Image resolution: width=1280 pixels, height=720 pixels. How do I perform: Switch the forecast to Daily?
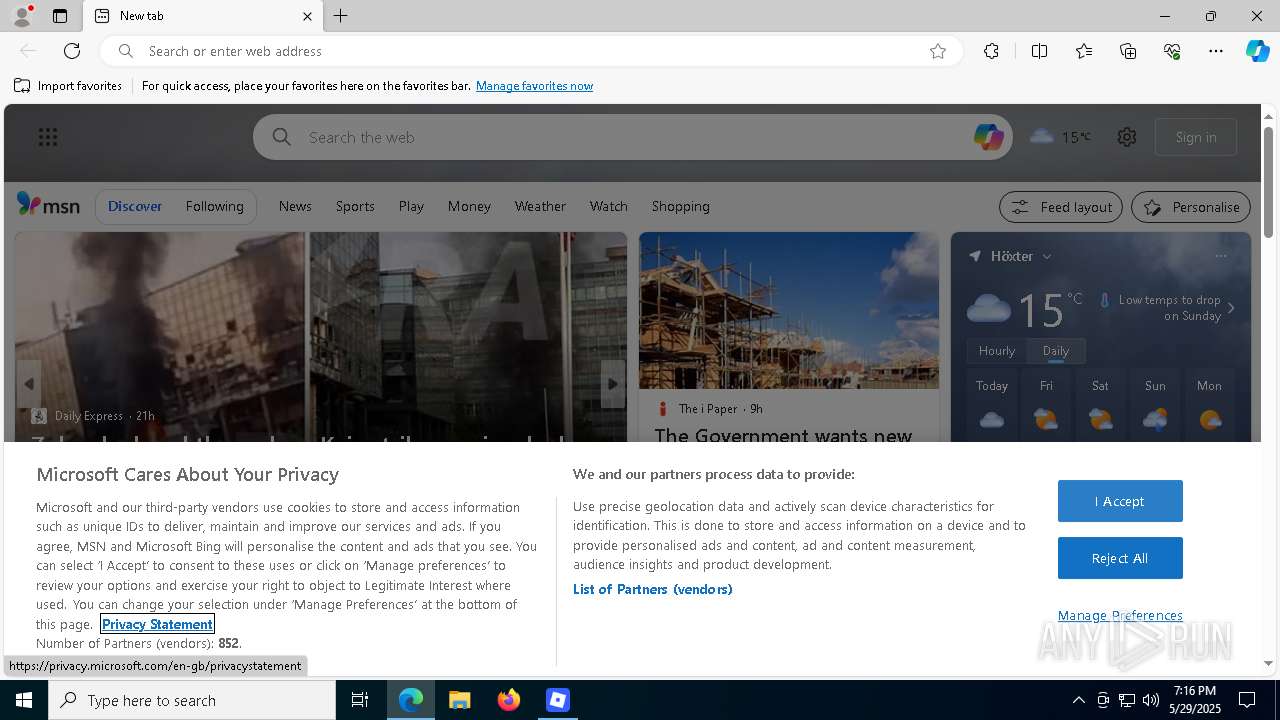coord(1056,351)
